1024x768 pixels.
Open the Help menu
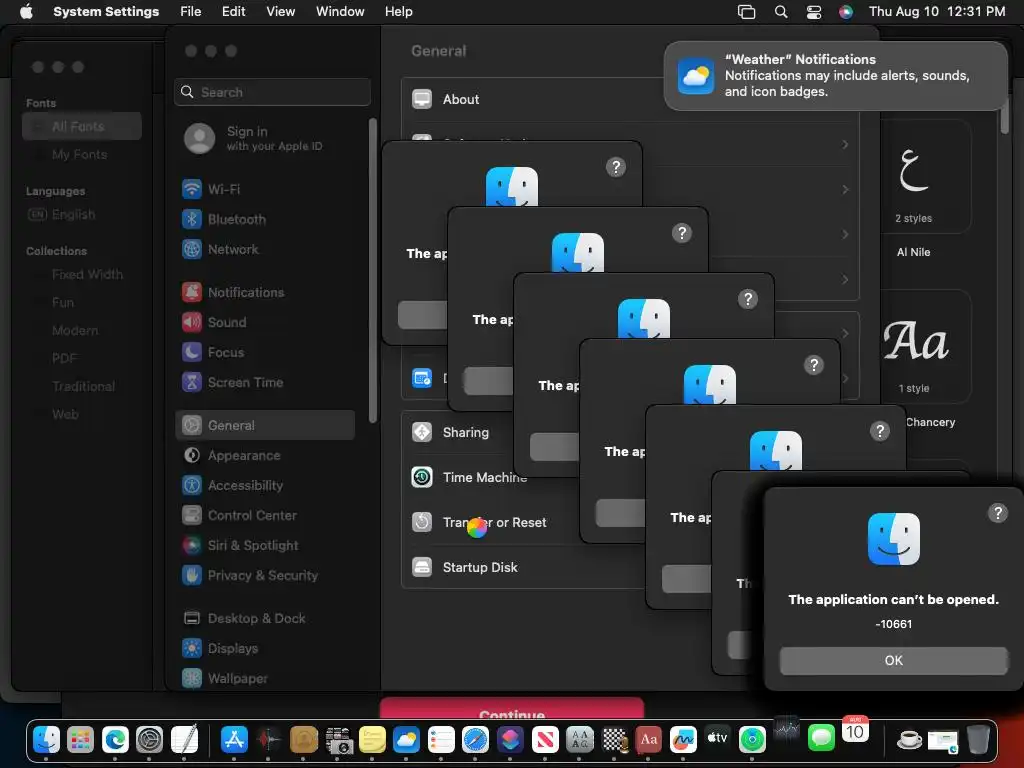[x=398, y=12]
